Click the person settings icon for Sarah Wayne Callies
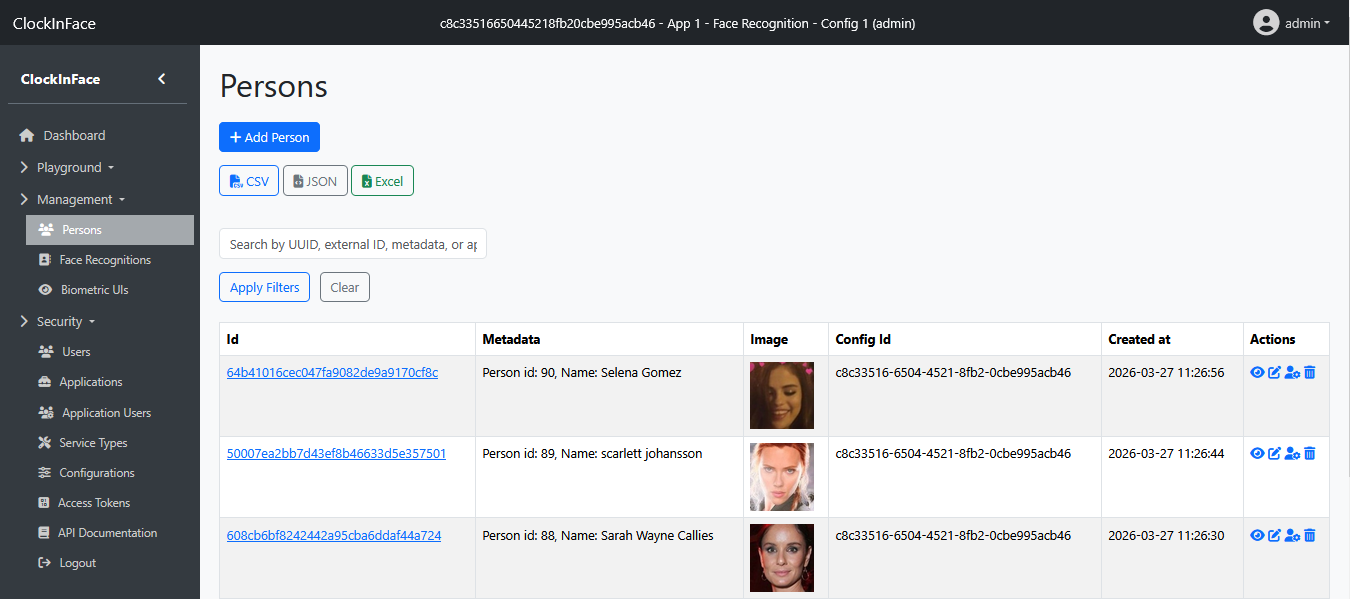Viewport: 1350px width, 599px height. coord(1292,536)
